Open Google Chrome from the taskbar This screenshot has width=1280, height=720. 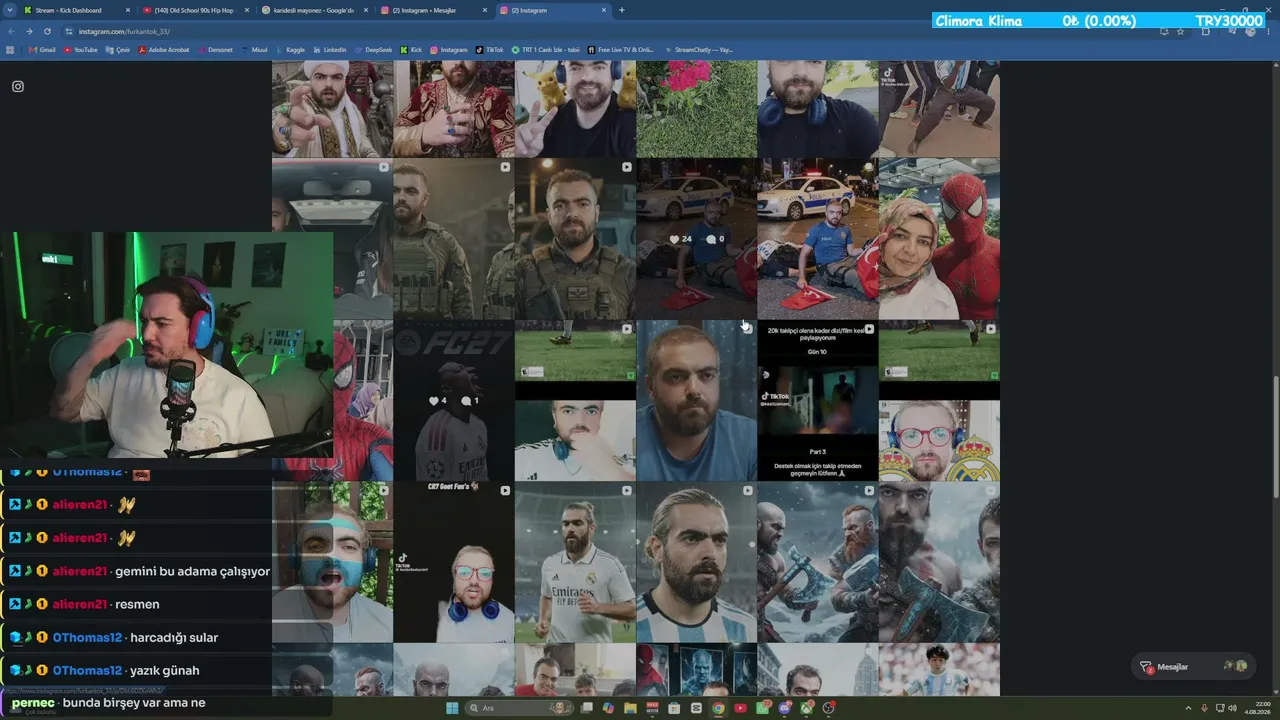[718, 708]
